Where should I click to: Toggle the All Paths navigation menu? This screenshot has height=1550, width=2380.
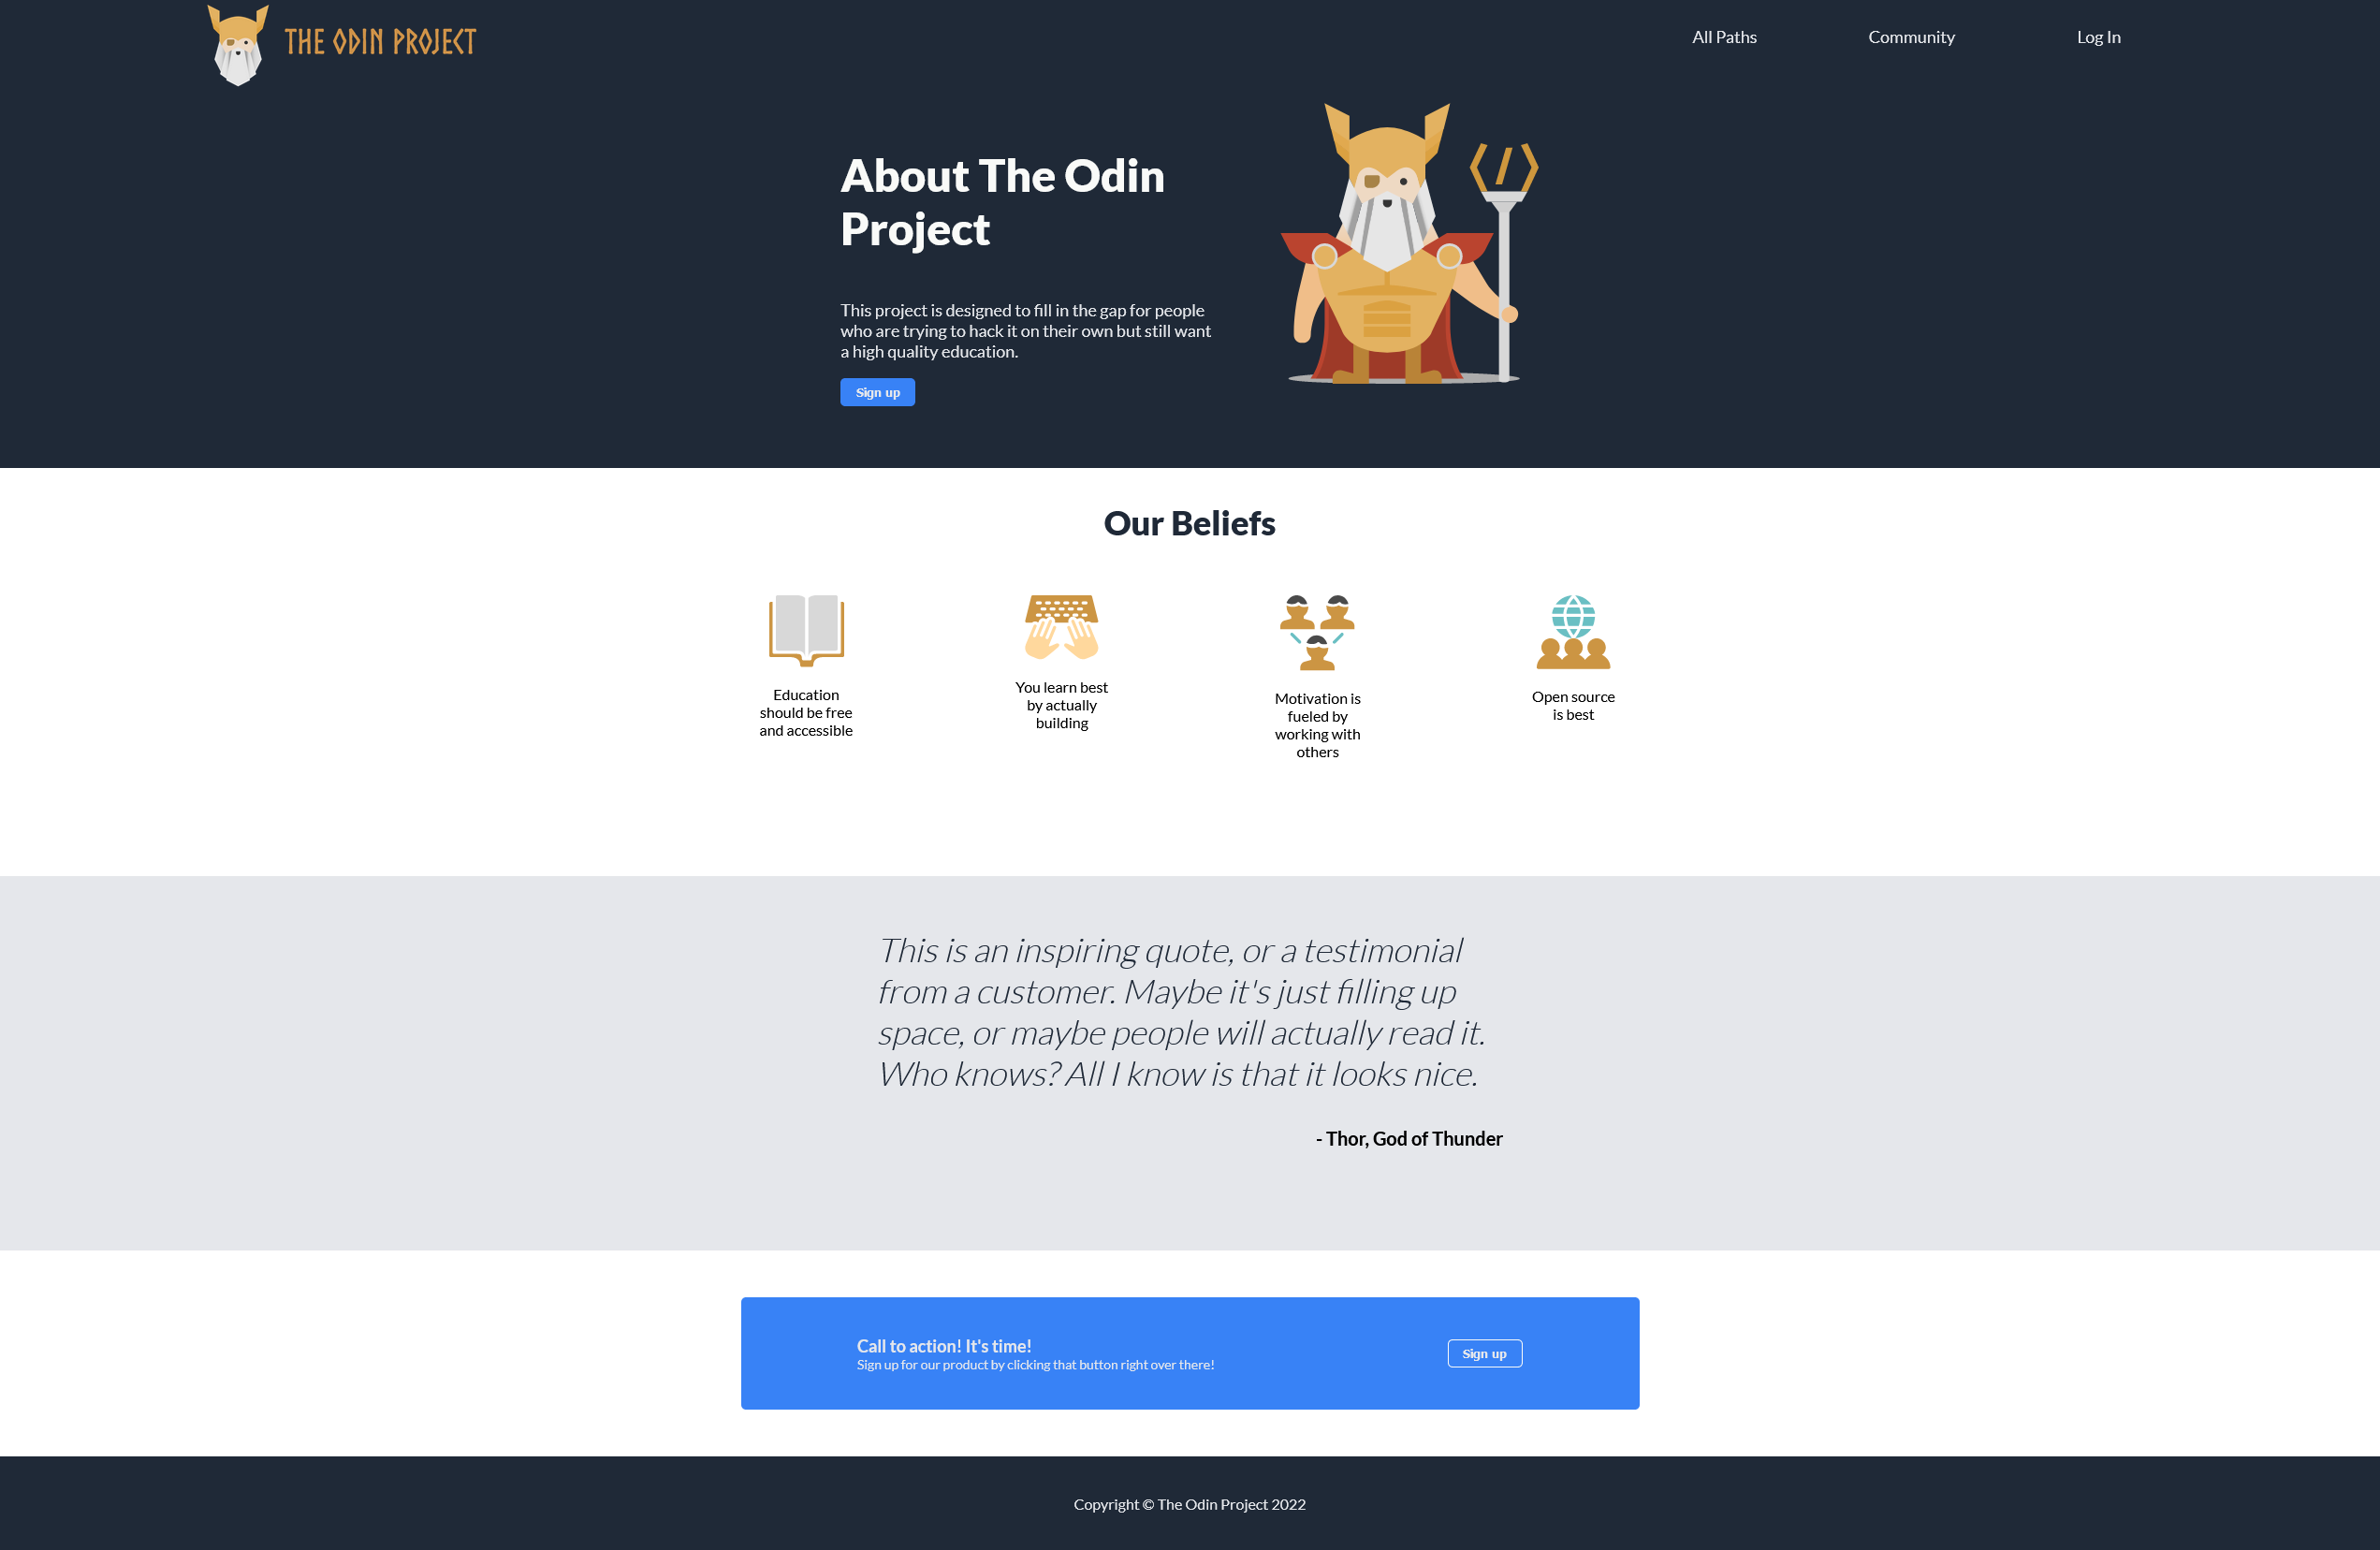1724,37
